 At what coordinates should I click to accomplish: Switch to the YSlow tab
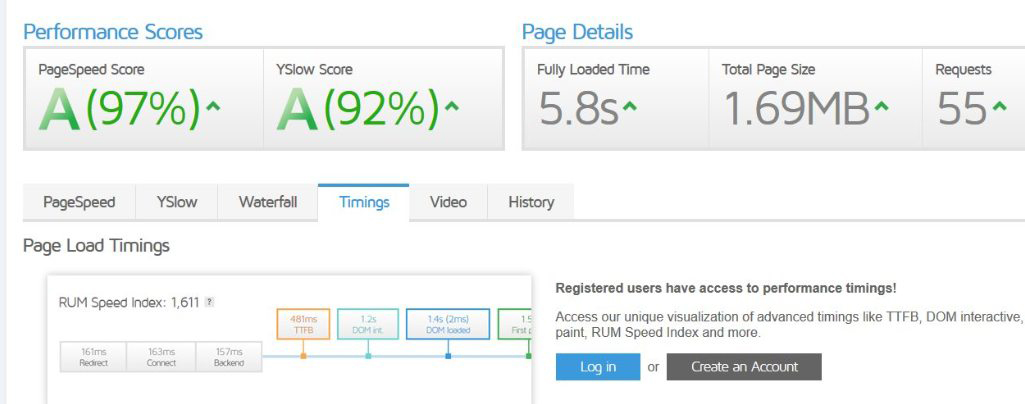[177, 202]
